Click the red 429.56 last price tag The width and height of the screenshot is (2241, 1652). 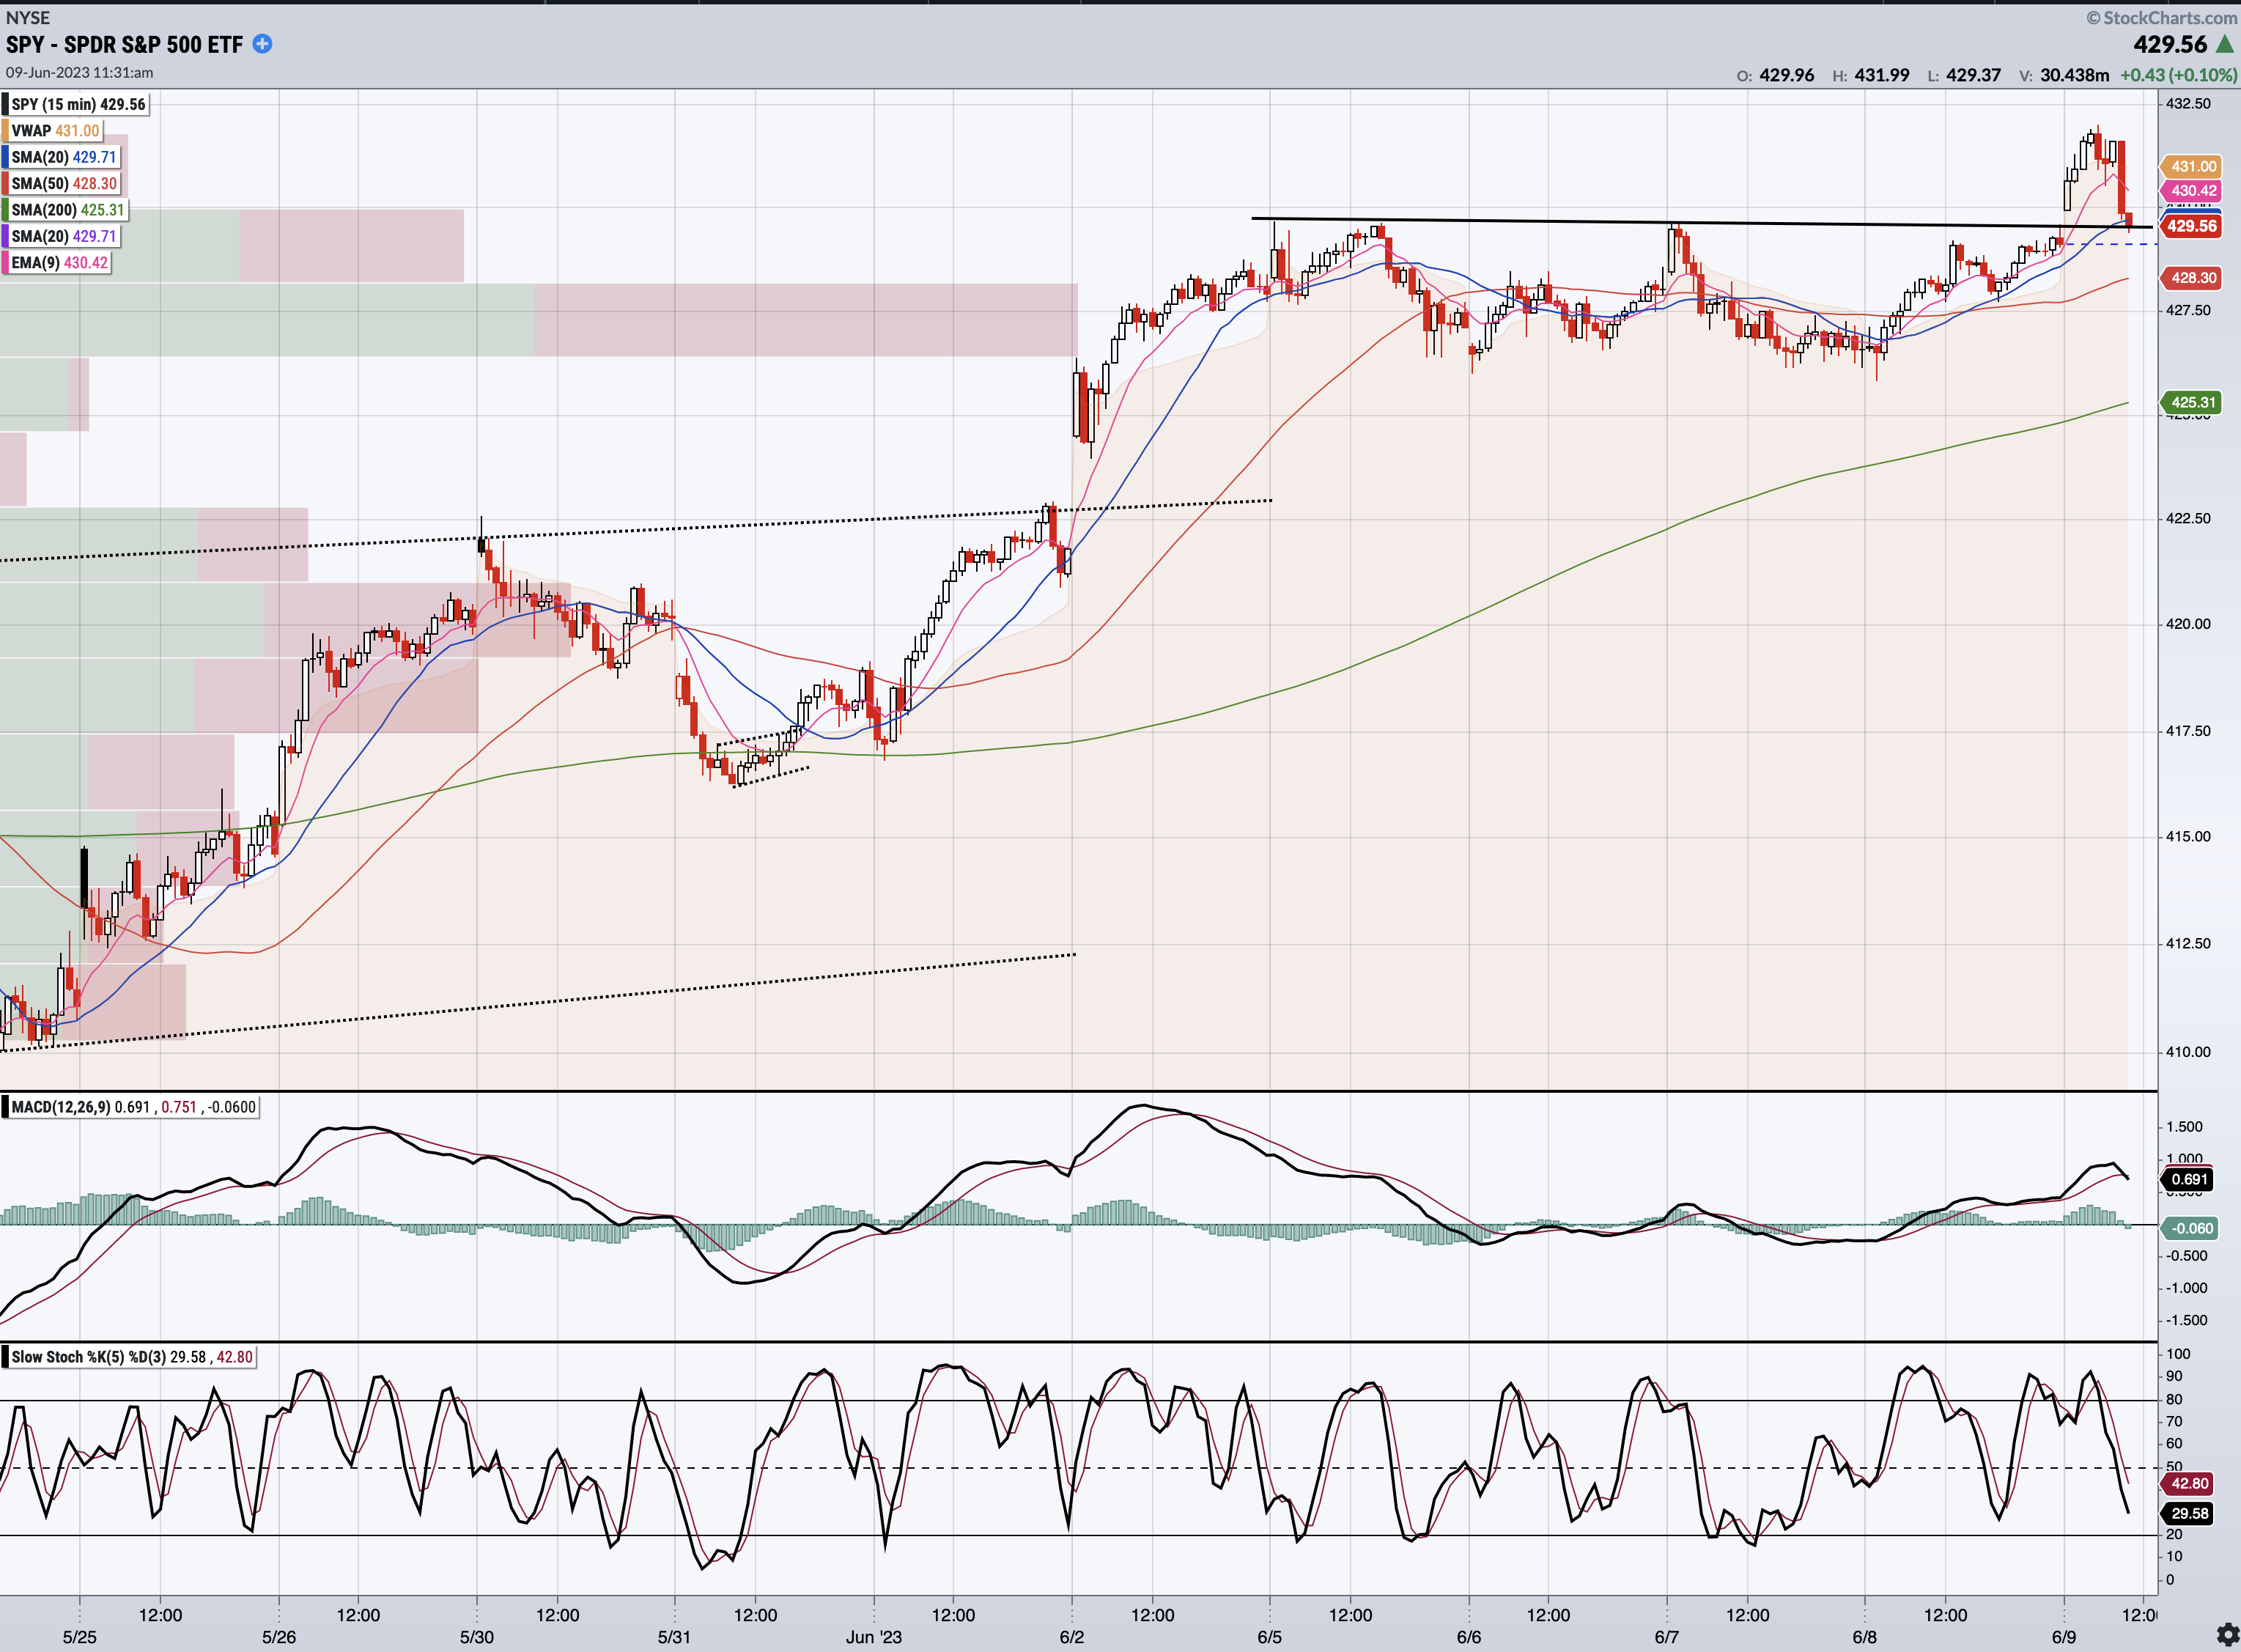coord(2192,226)
